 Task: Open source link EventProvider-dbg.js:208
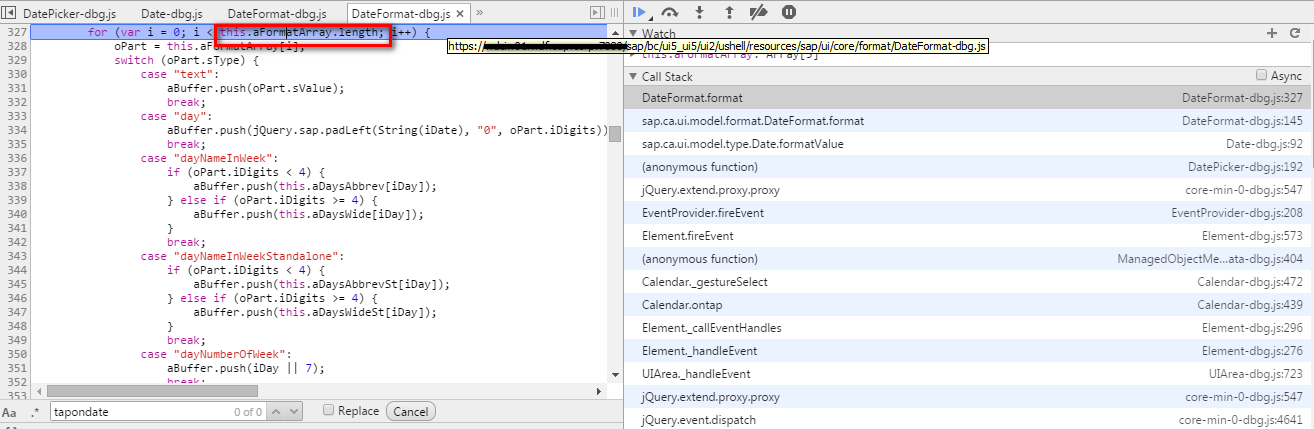1238,212
